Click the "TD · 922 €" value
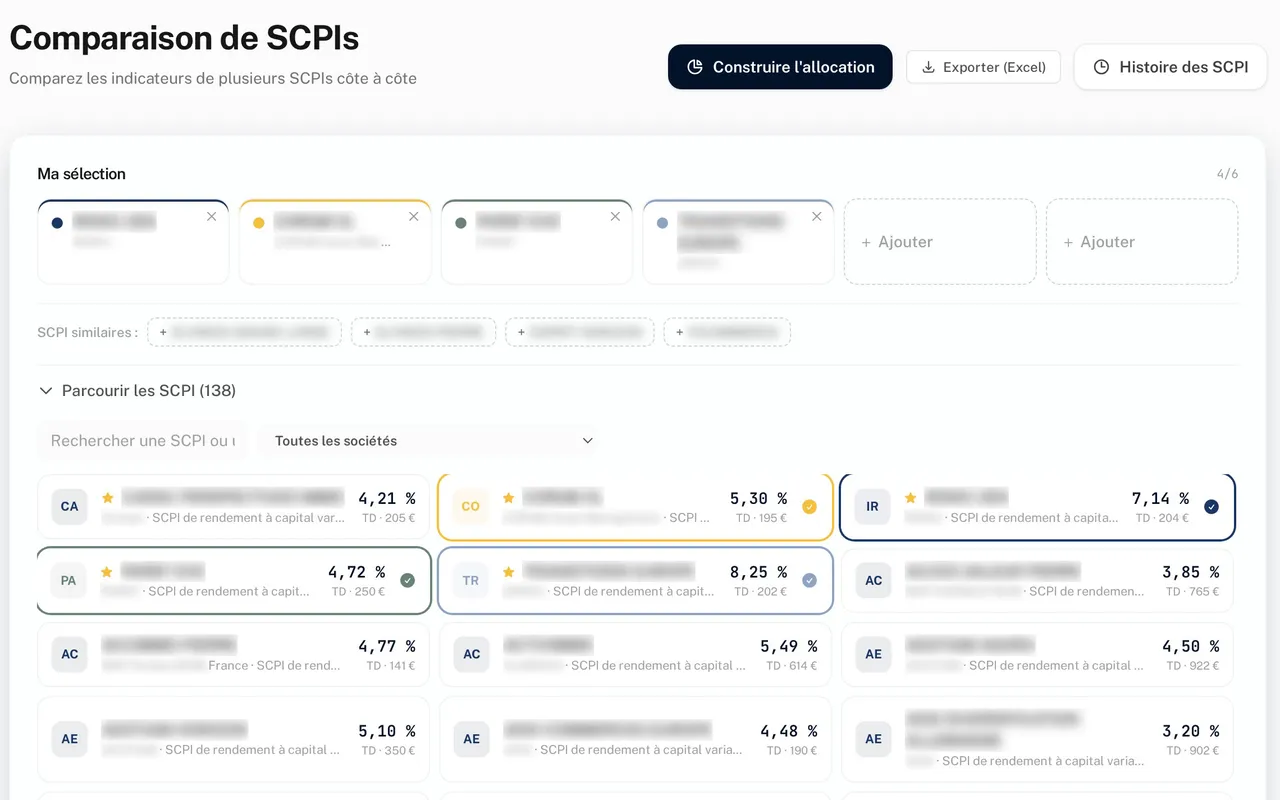 [x=1192, y=666]
